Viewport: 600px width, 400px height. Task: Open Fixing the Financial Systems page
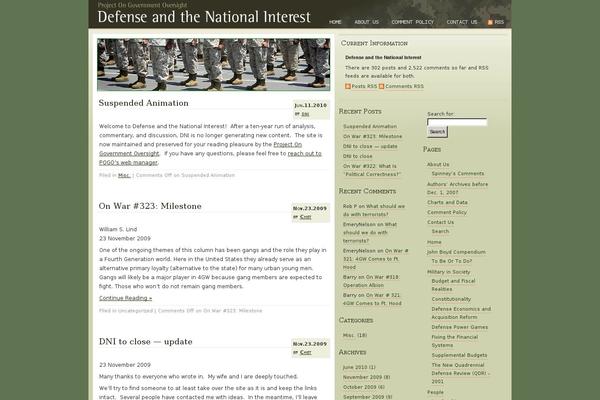(455, 341)
